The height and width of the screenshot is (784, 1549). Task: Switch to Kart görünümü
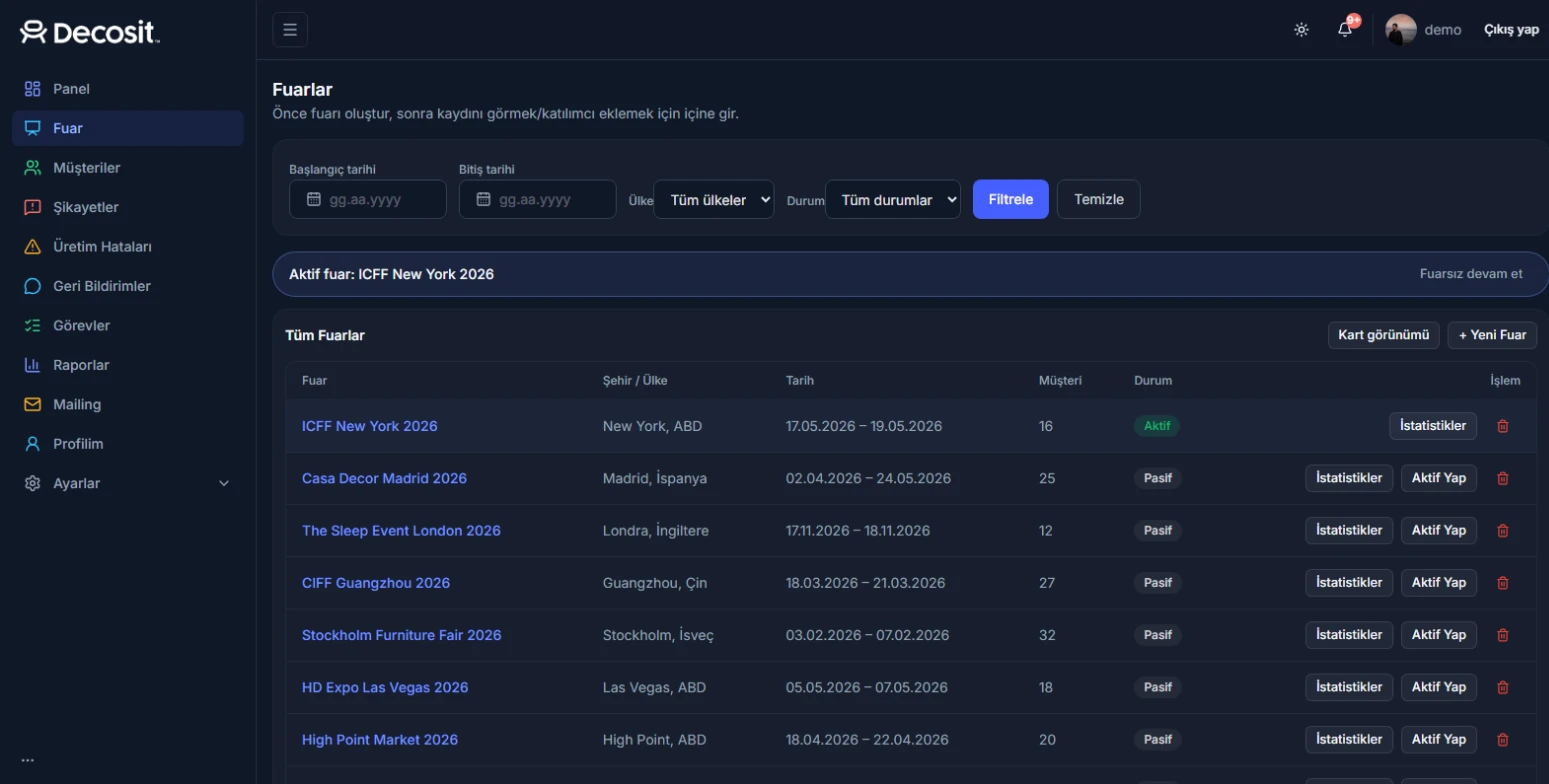pyautogui.click(x=1384, y=335)
